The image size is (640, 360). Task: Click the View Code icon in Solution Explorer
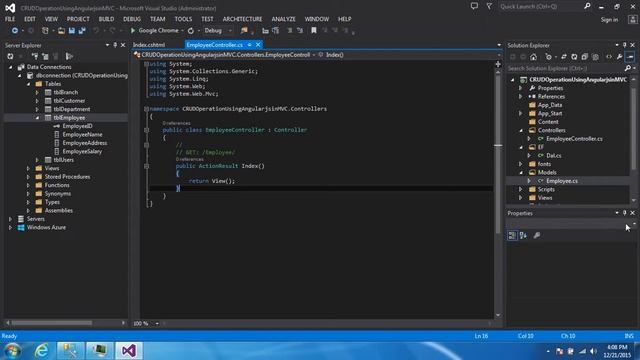[x=609, y=57]
